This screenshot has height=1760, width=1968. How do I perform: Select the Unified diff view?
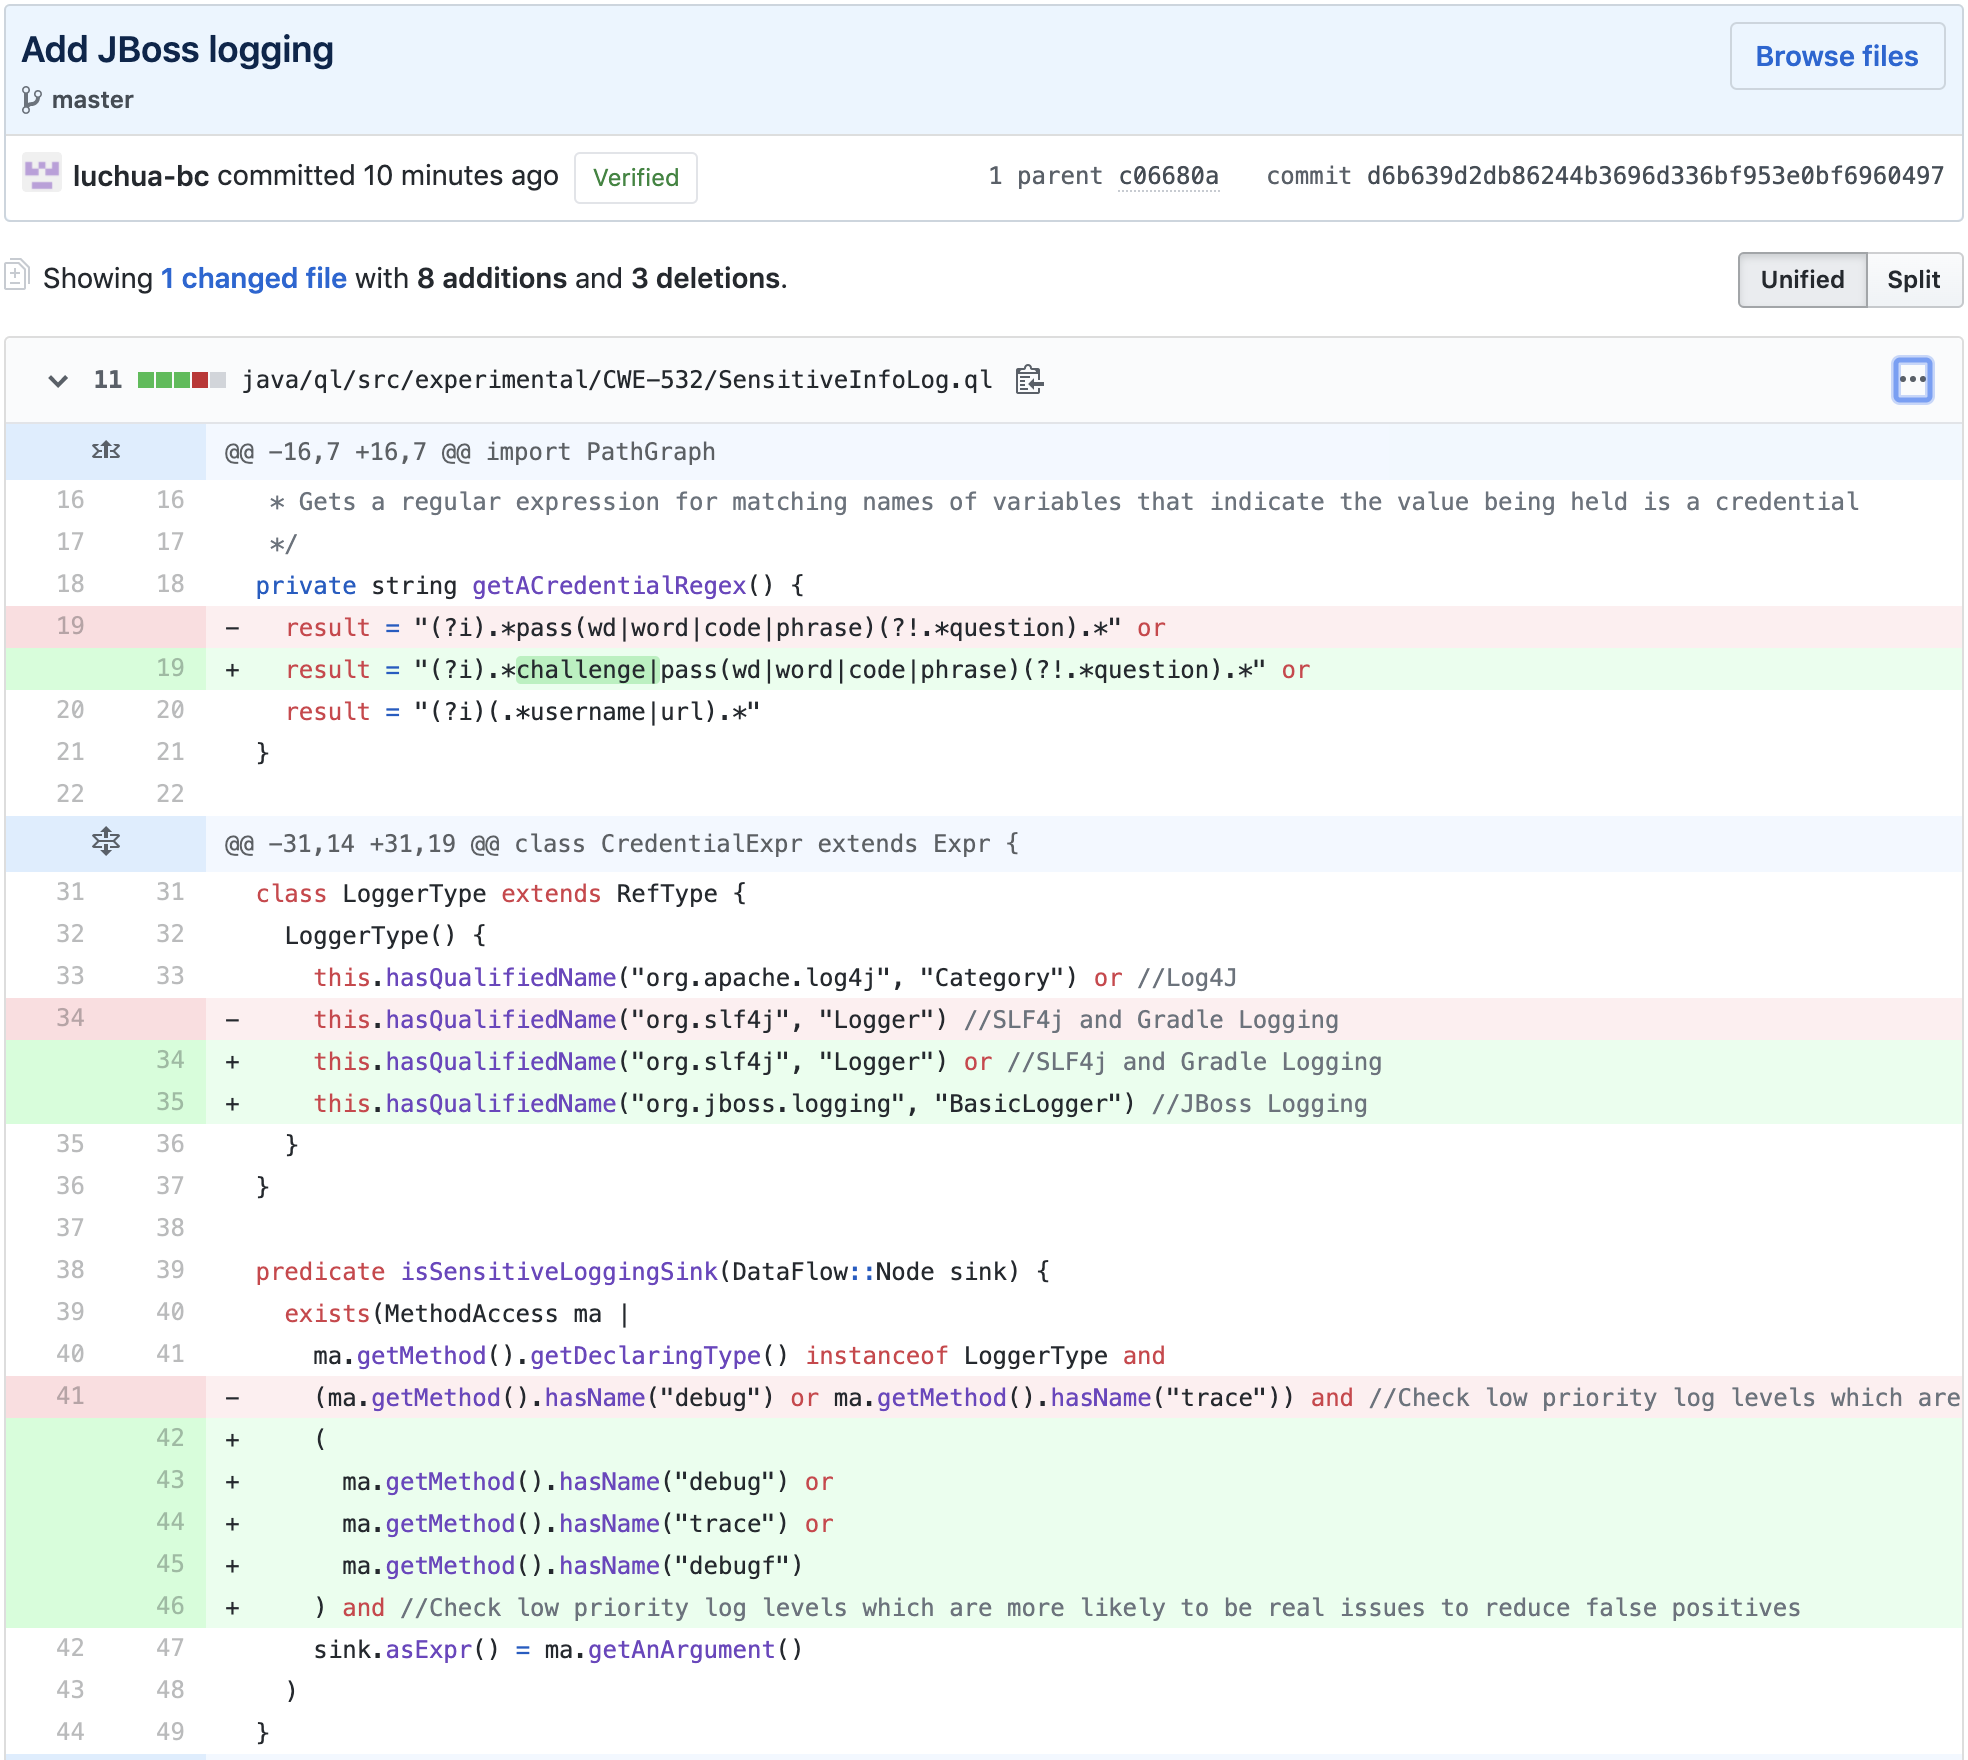click(x=1802, y=280)
